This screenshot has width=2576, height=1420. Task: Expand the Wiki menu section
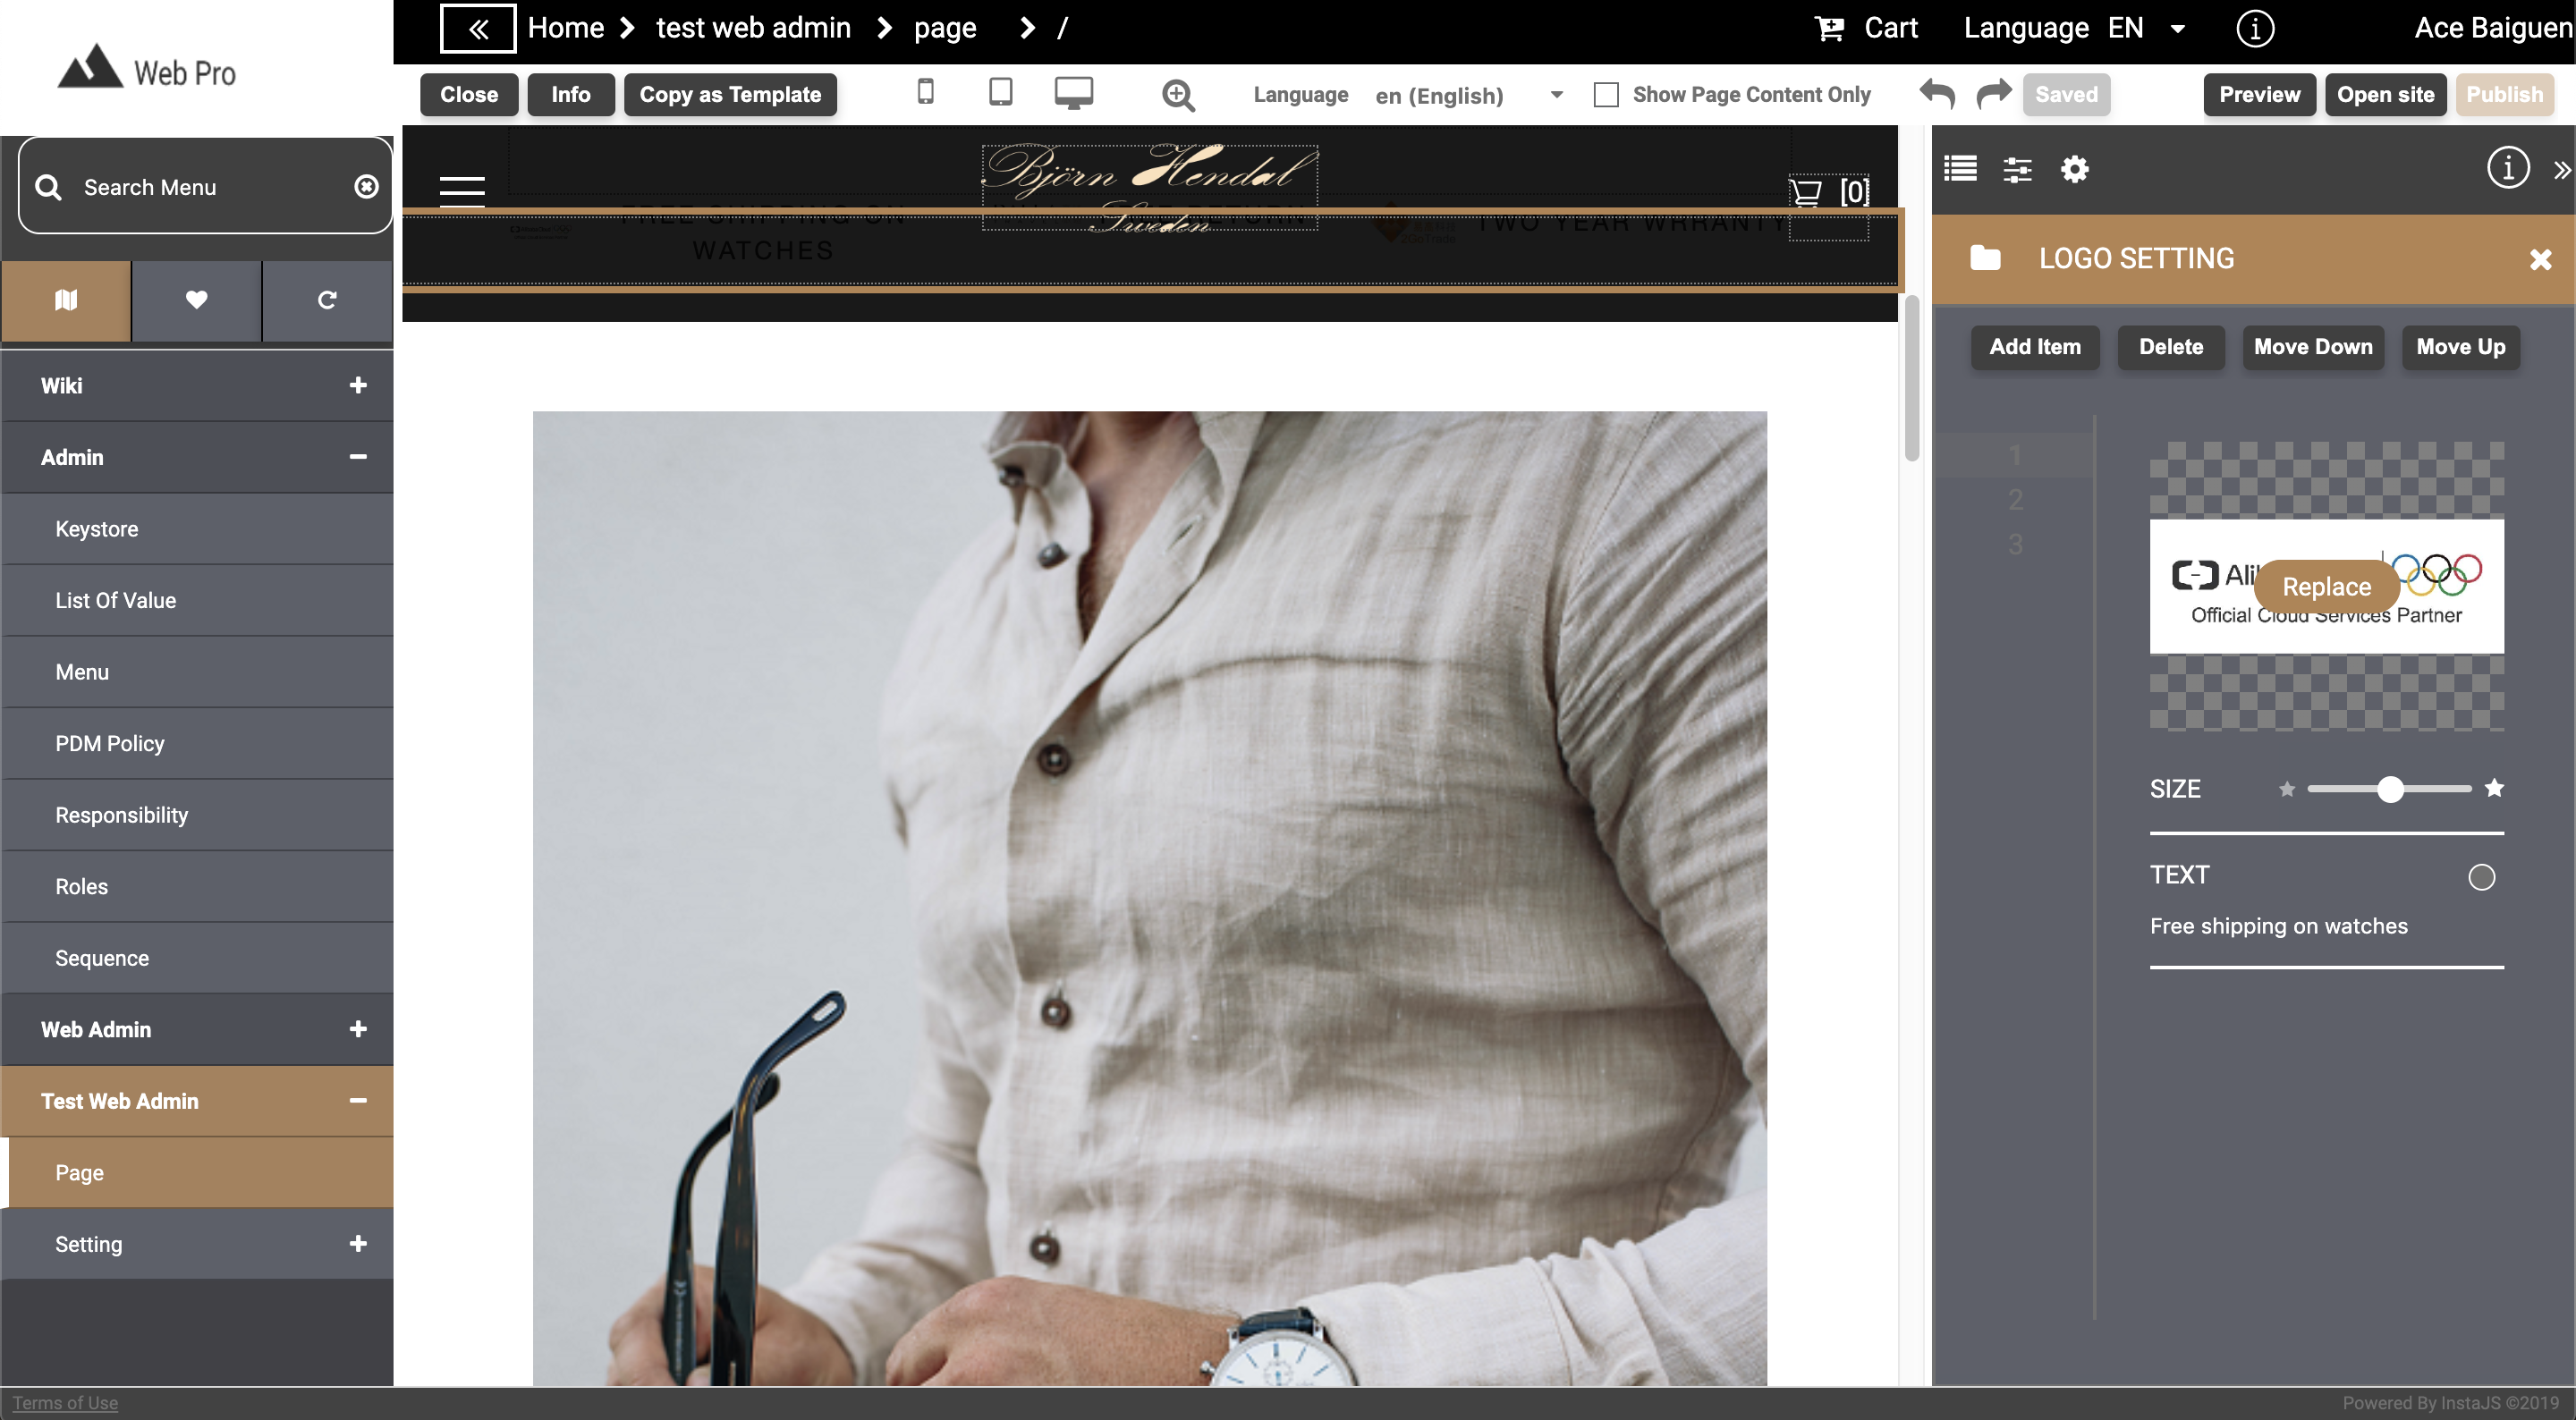(357, 385)
